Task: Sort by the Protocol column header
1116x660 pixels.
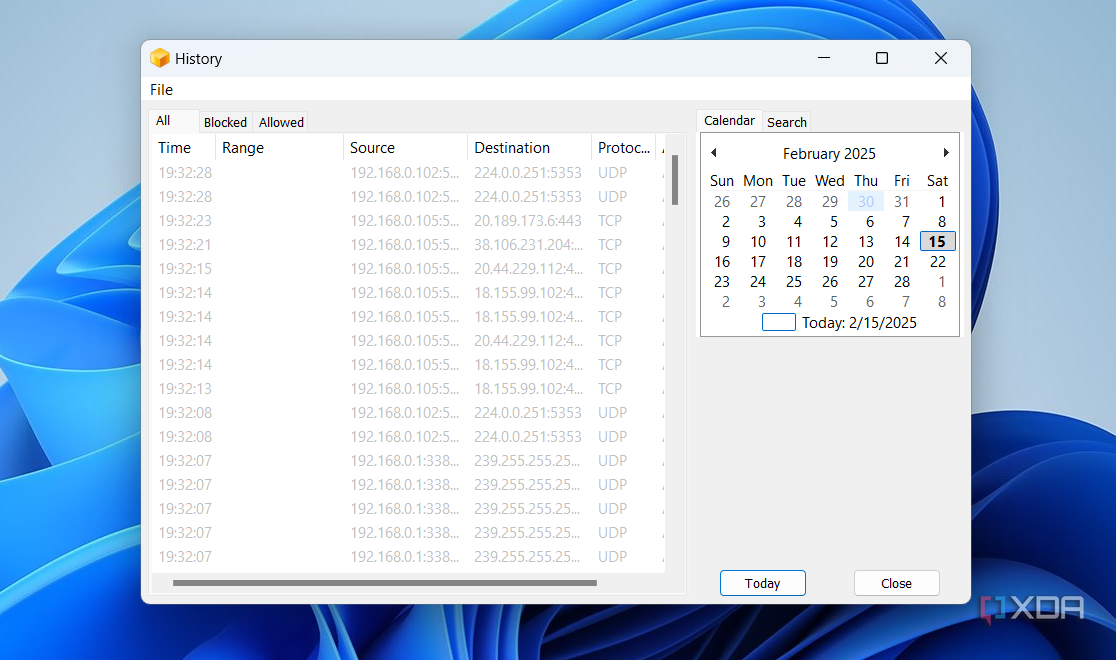Action: pyautogui.click(x=623, y=147)
